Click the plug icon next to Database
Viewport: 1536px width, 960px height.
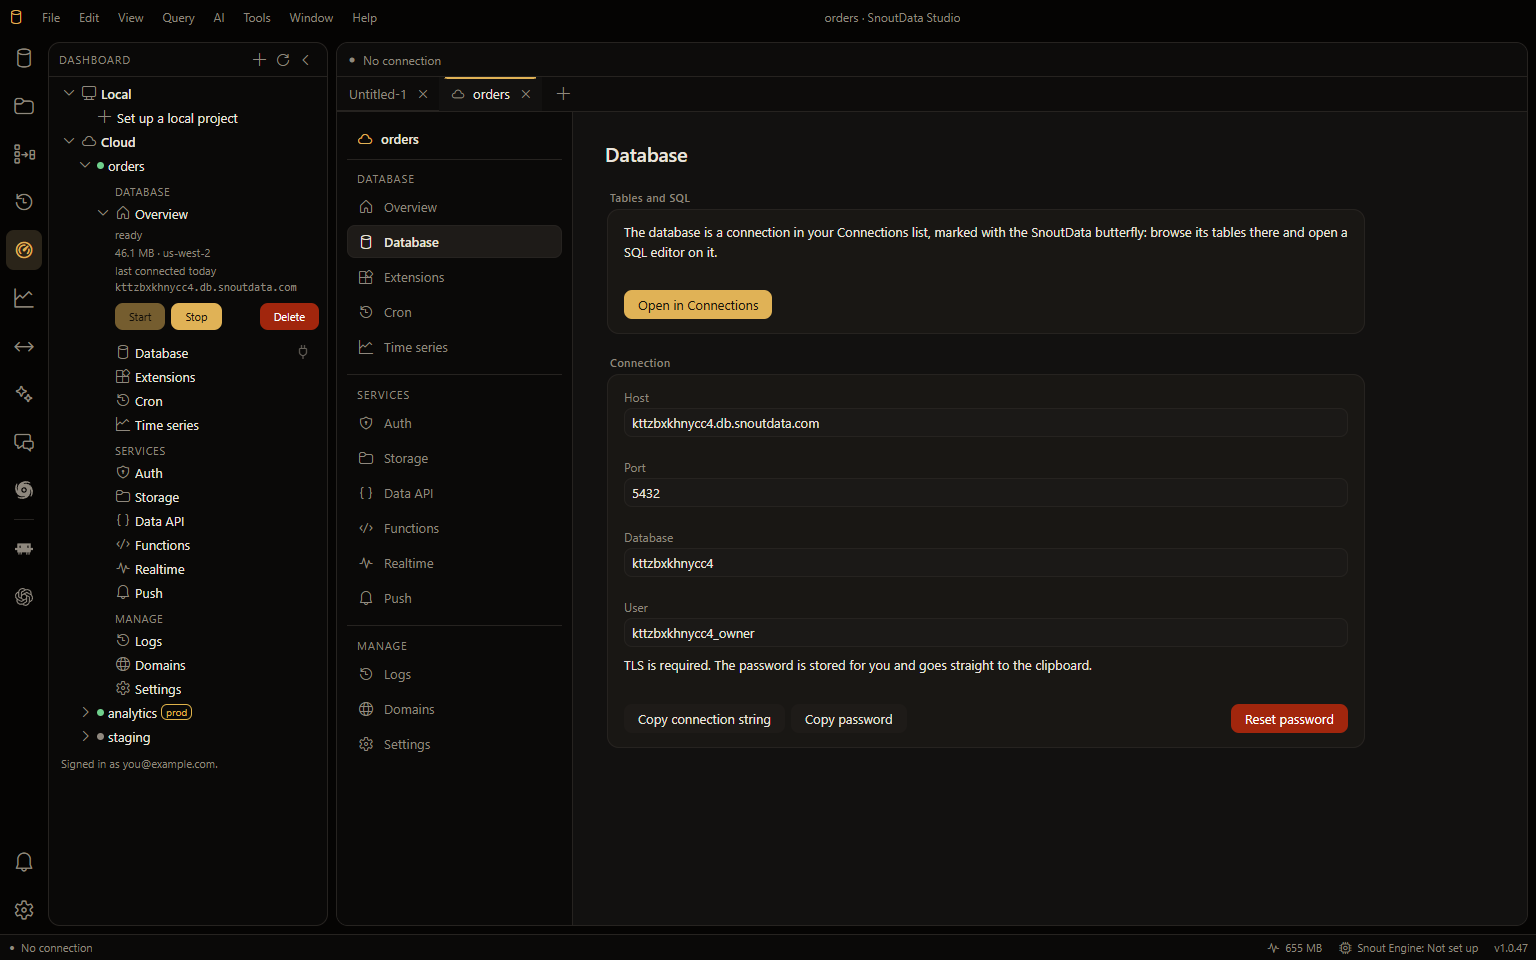coord(303,352)
